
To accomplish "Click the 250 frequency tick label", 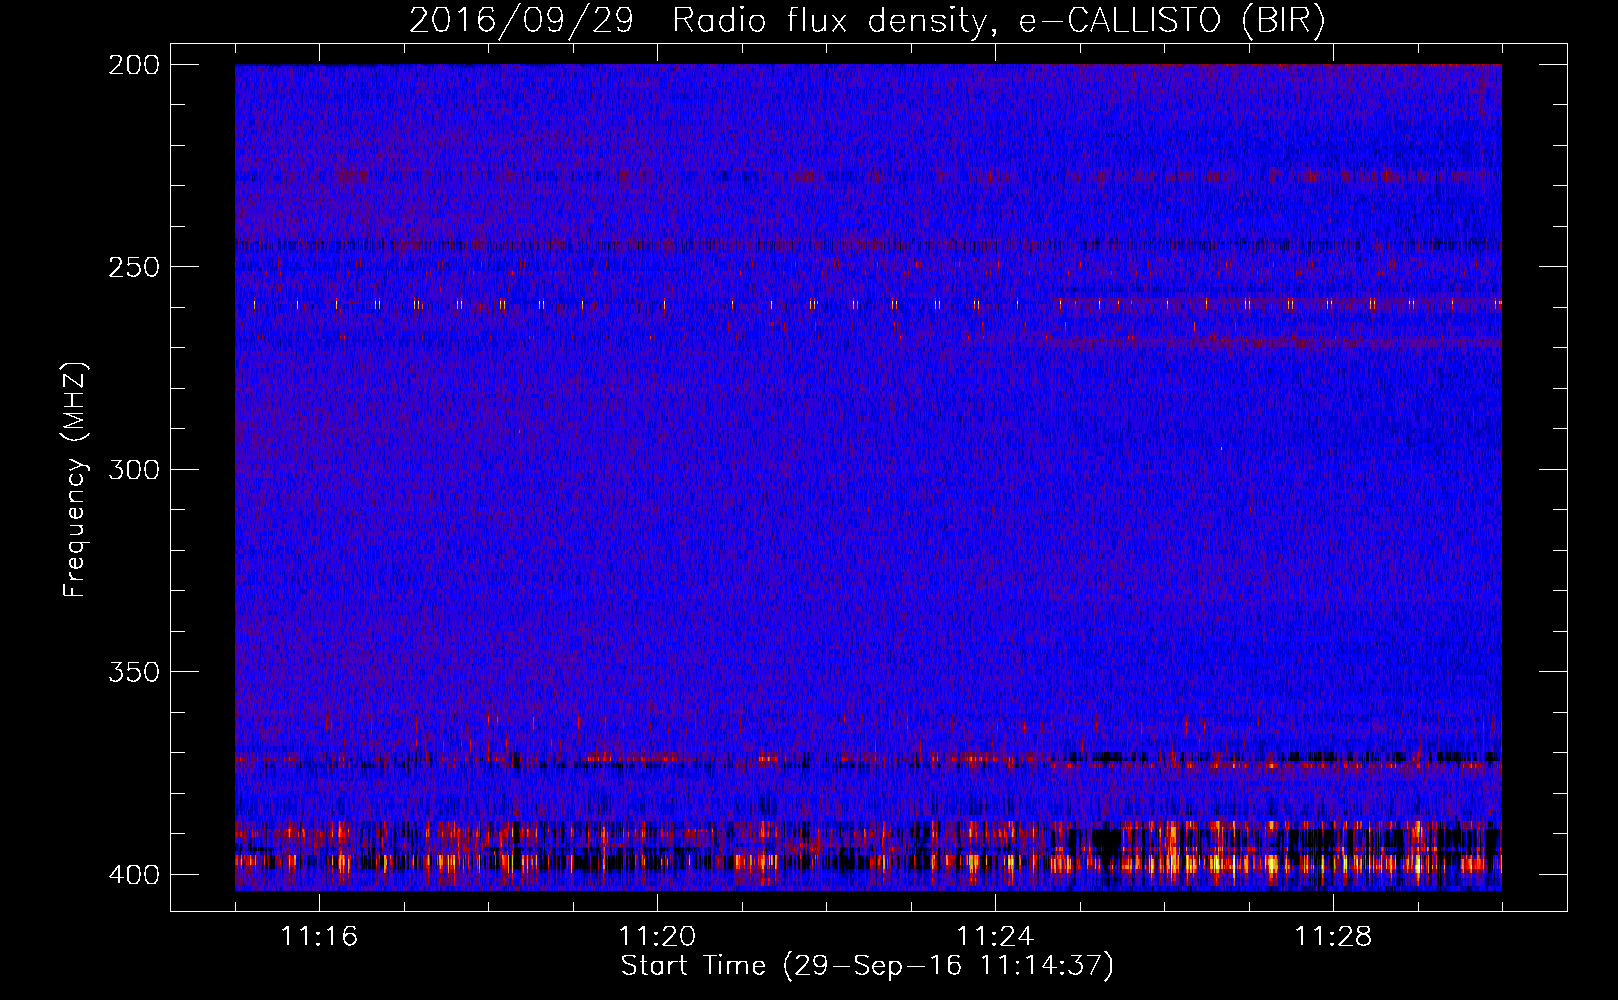I will point(133,267).
